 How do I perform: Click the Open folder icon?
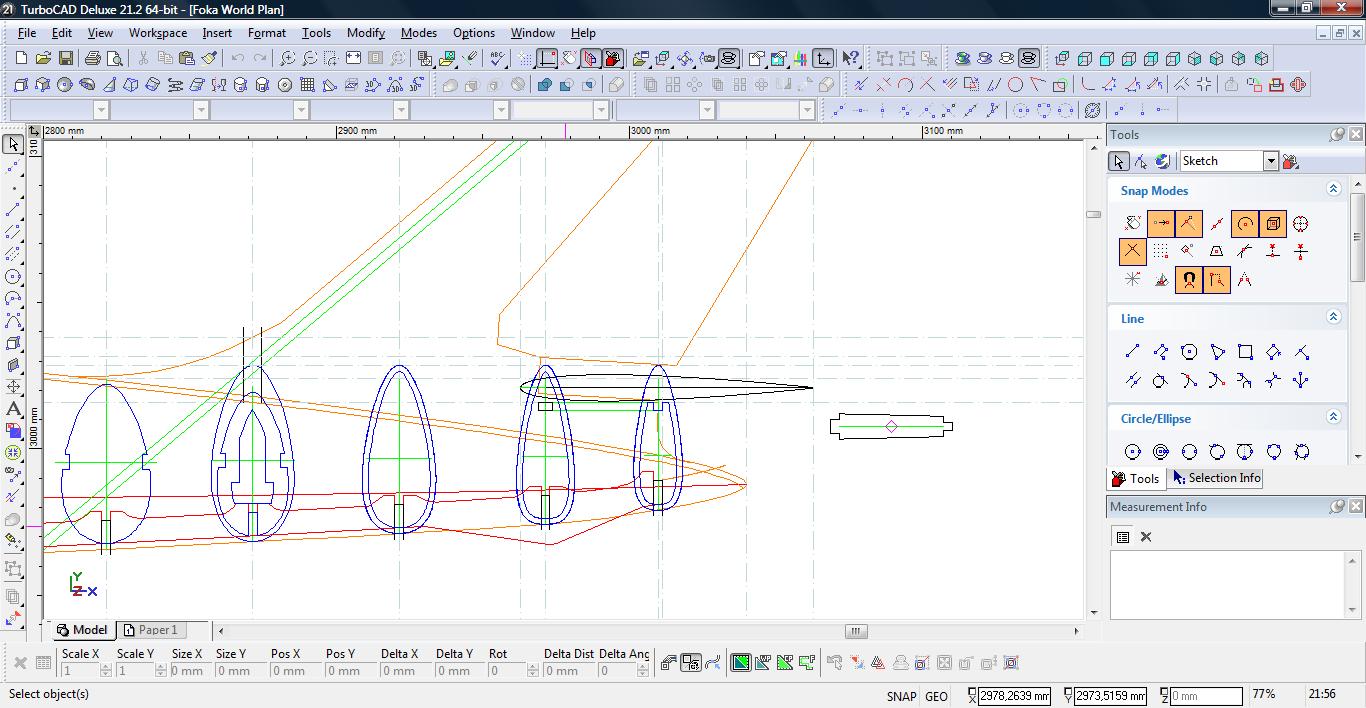pos(43,59)
